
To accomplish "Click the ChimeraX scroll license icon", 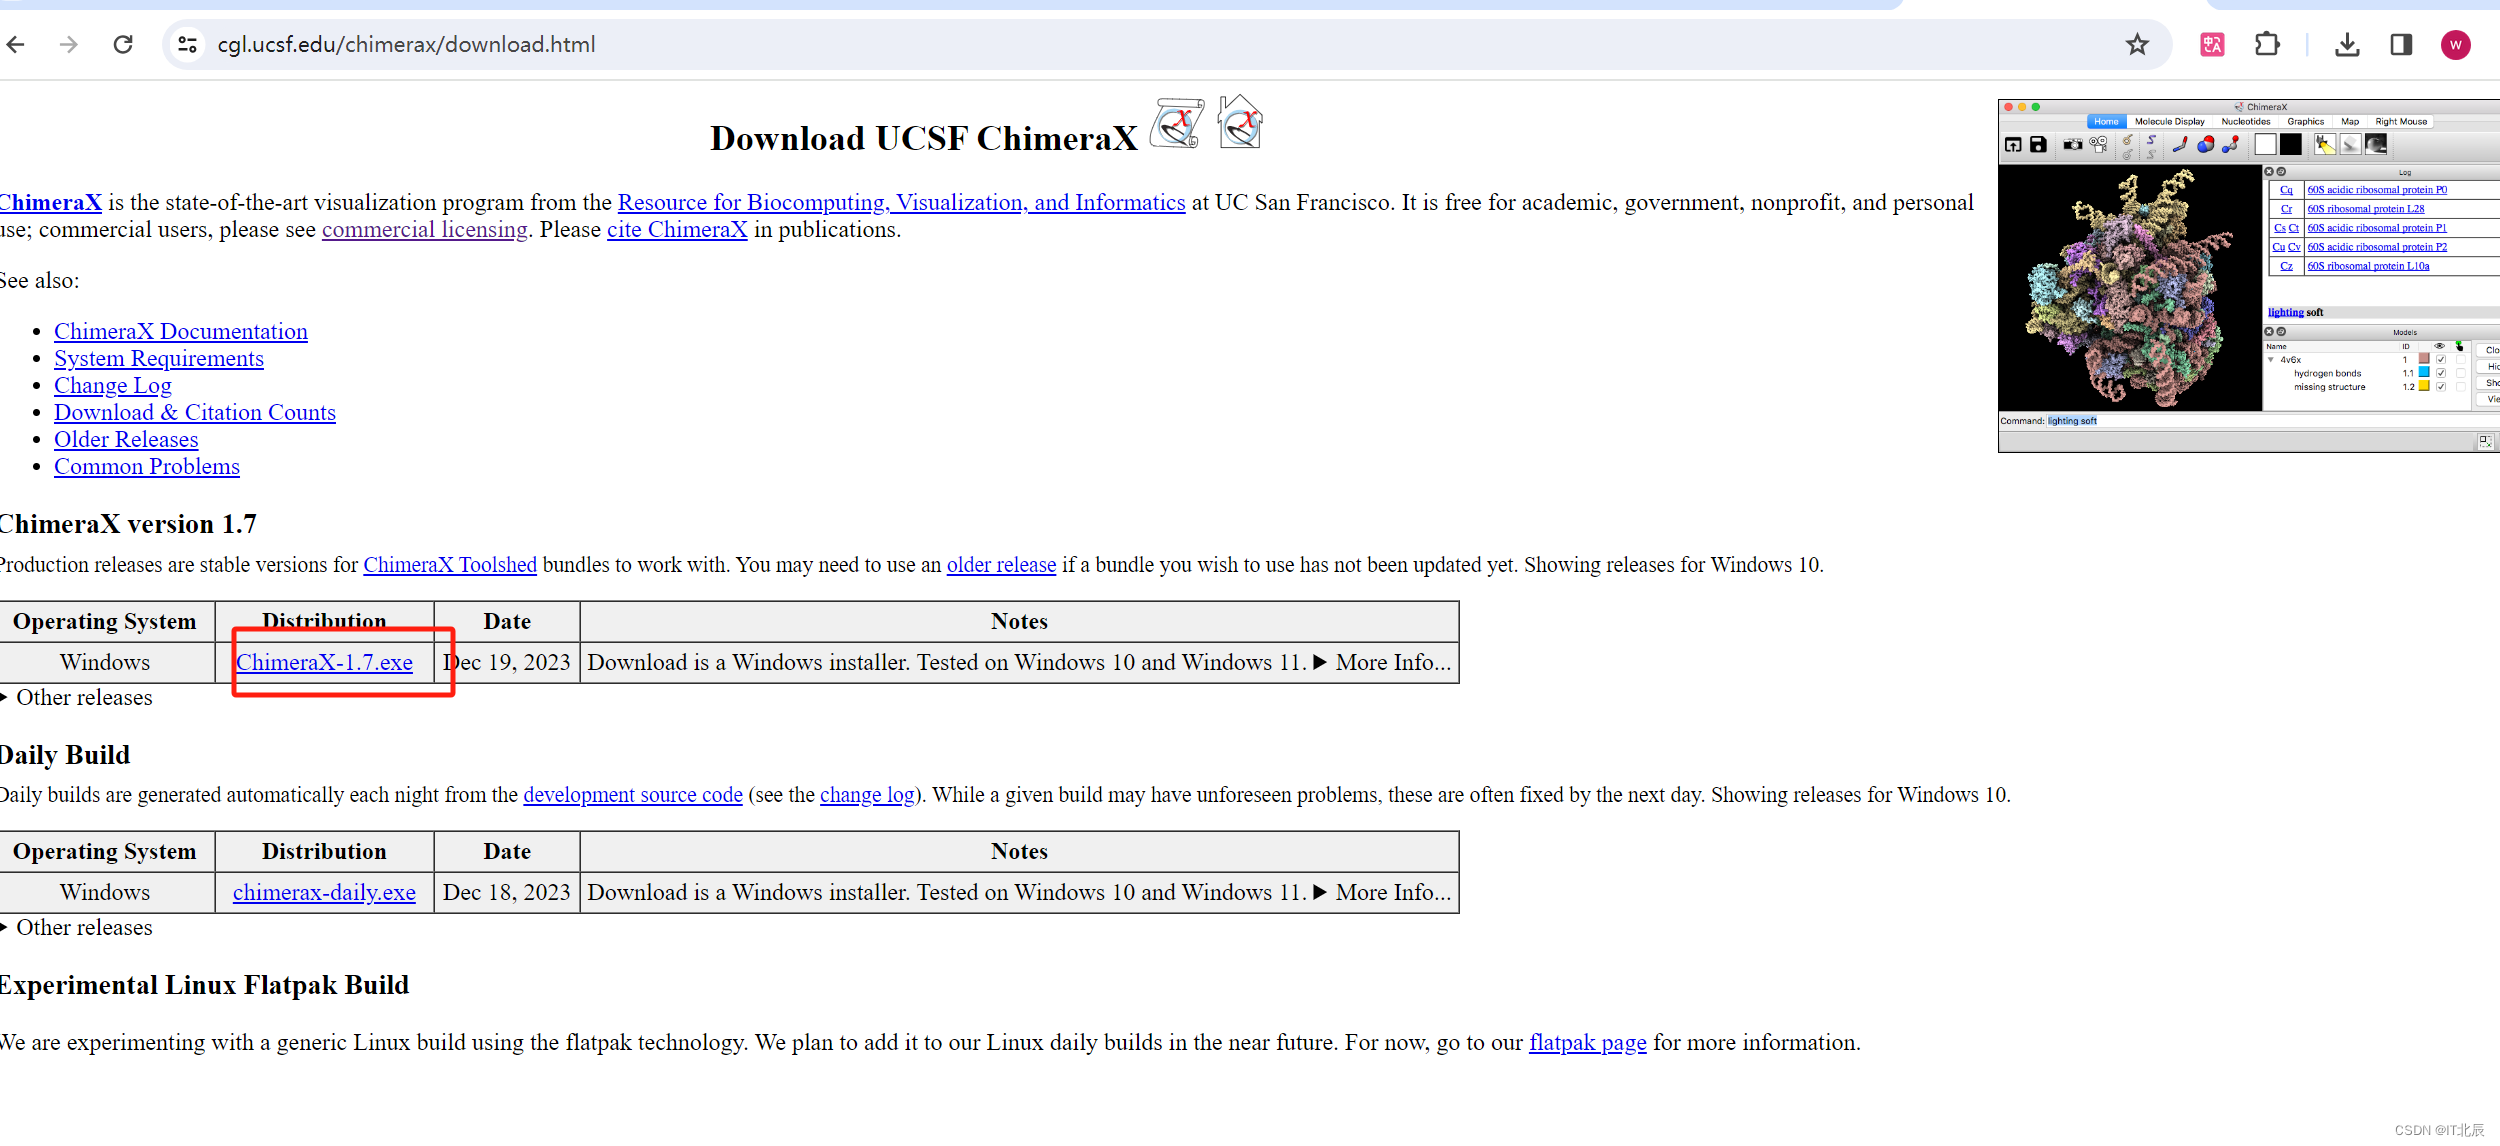I will pos(1177,123).
